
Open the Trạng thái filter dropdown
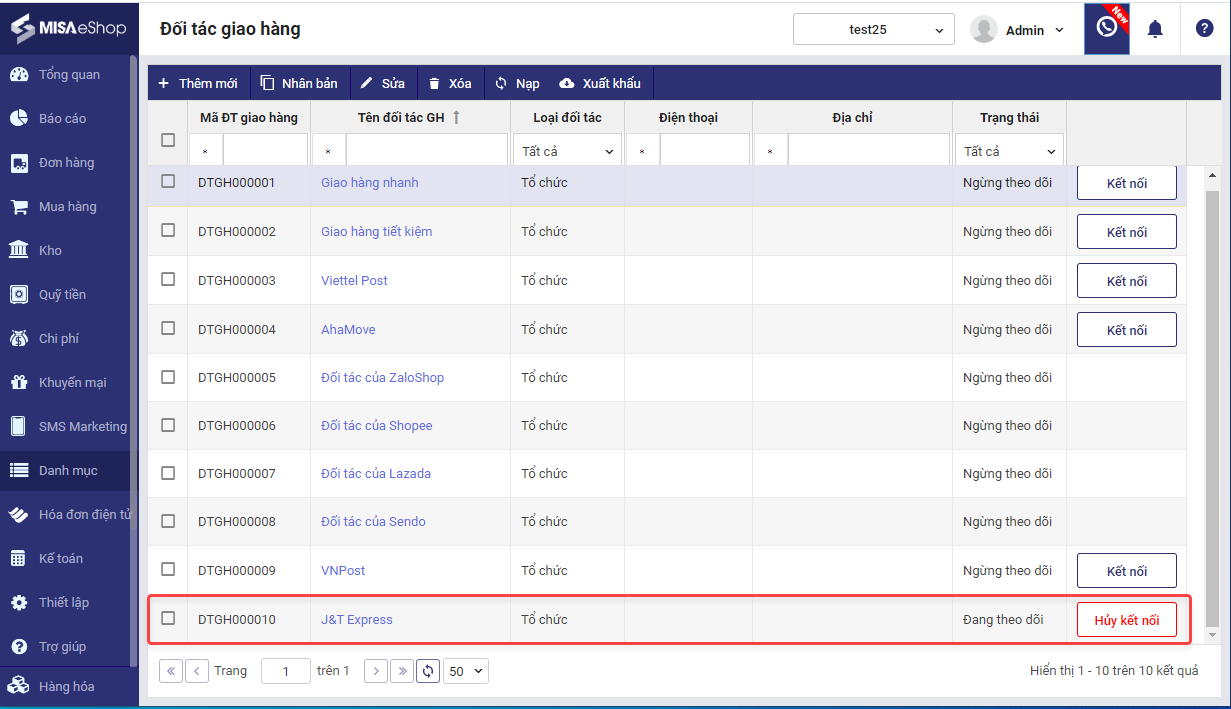pyautogui.click(x=1009, y=151)
